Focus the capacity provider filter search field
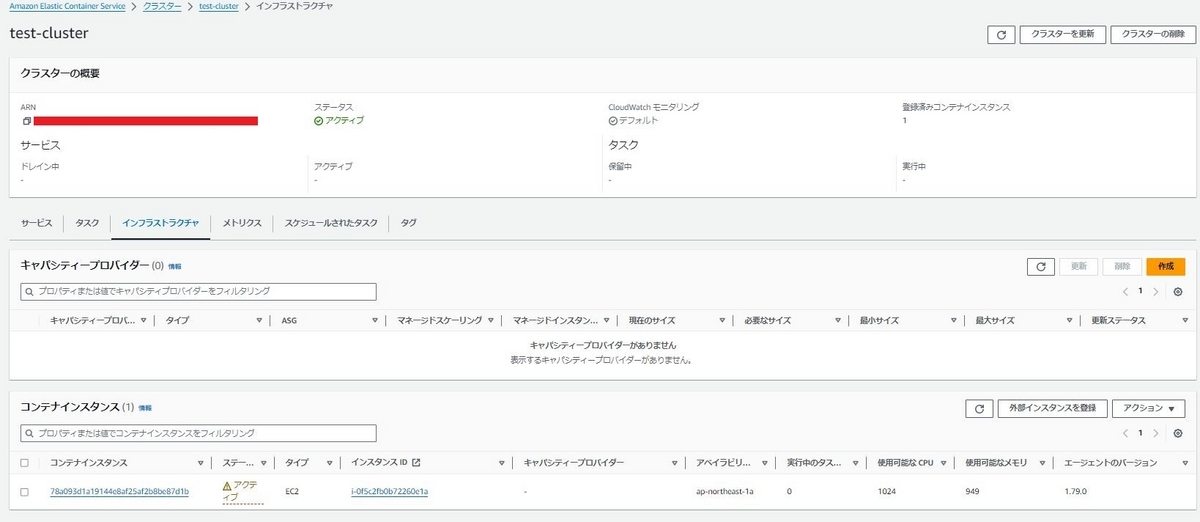This screenshot has height=522, width=1200. 199,291
